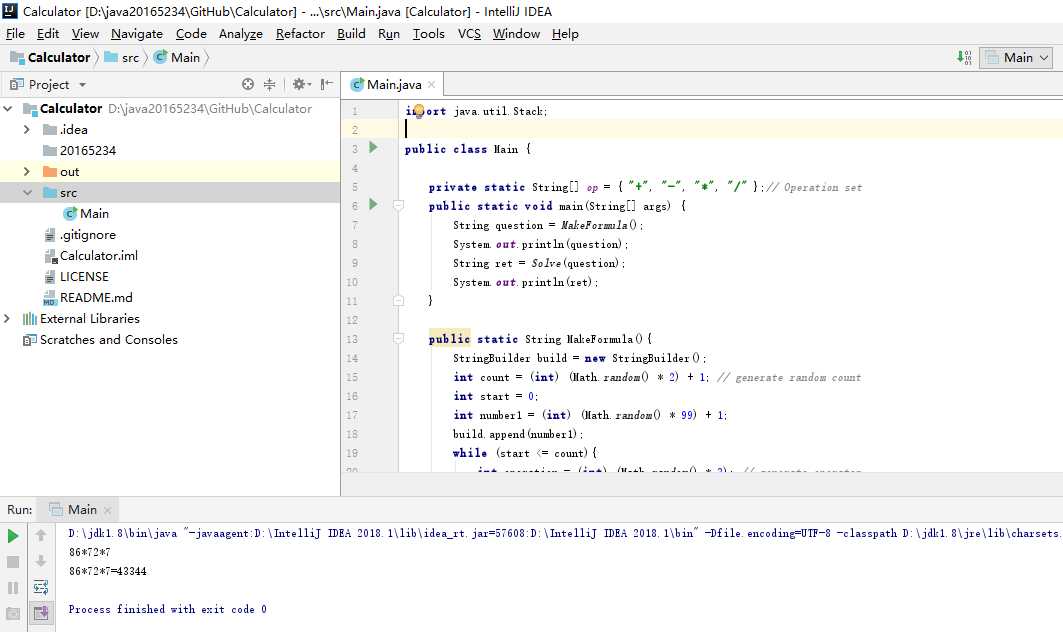The image size is (1063, 632).
Task: Toggle soft-wrap in Run console
Action: click(41, 587)
